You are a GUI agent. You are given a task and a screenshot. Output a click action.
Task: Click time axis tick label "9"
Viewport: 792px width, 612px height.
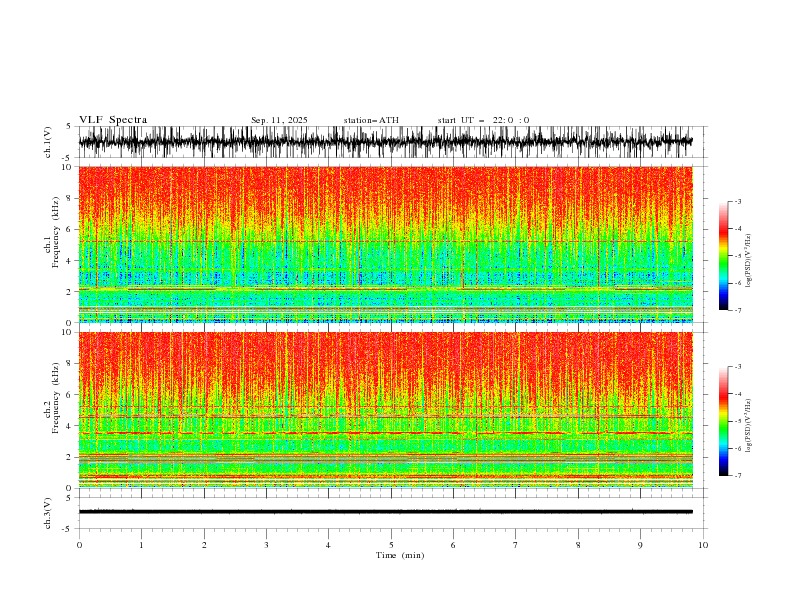[640, 545]
